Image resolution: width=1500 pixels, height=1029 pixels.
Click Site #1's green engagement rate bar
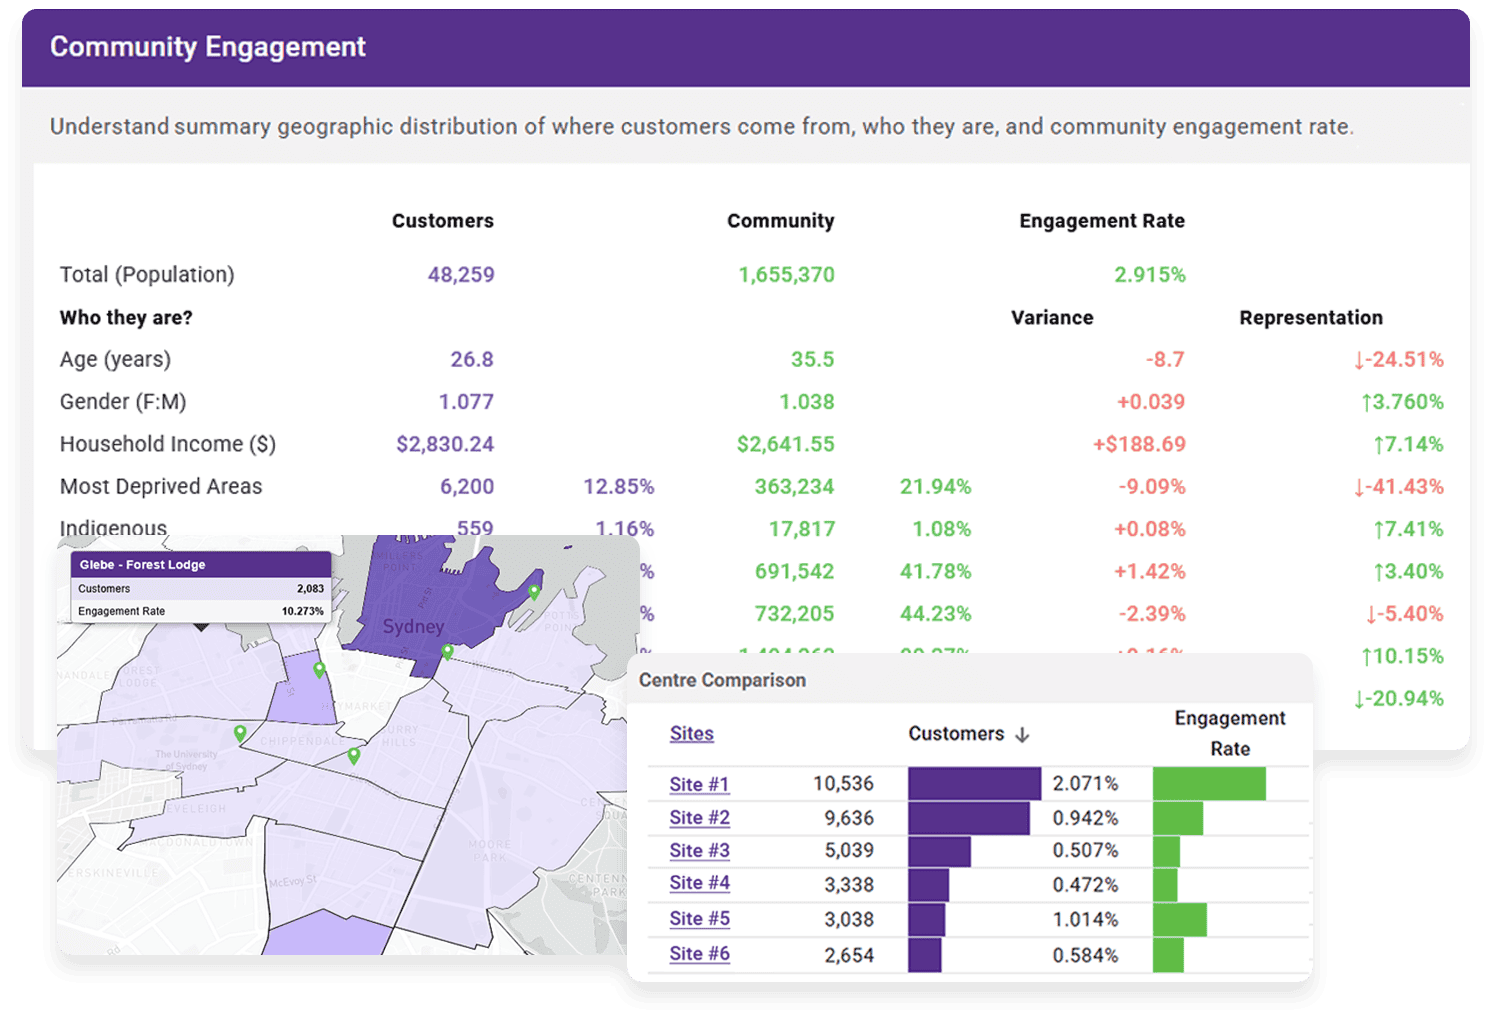pyautogui.click(x=1209, y=784)
